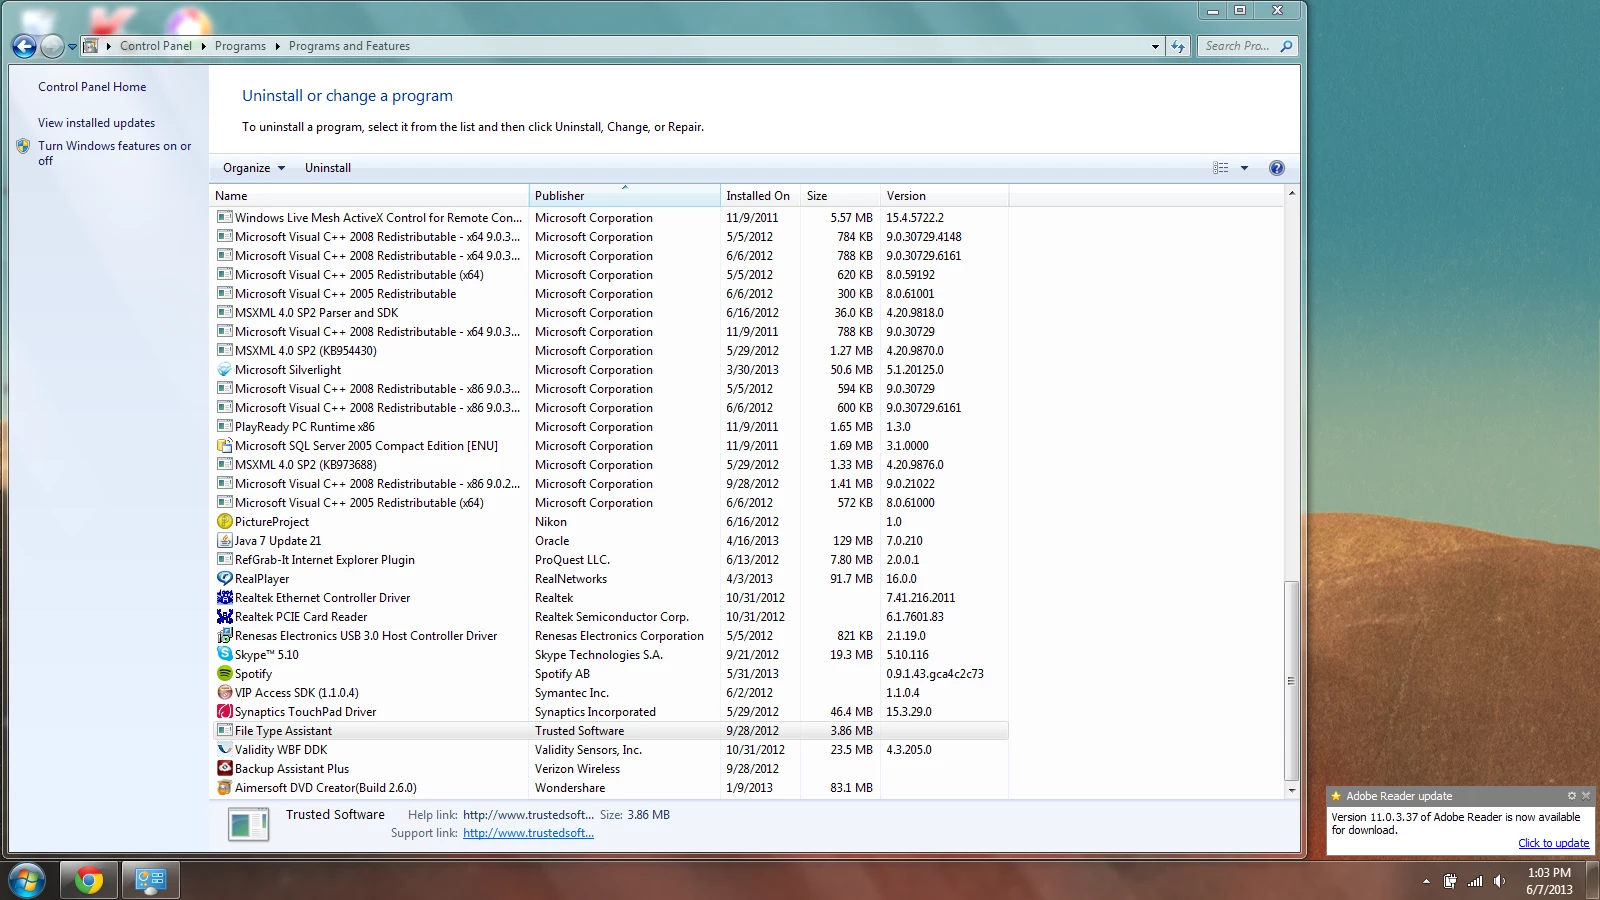Viewport: 1600px width, 900px height.
Task: Click the list scrollbar up arrow
Action: click(x=1291, y=193)
